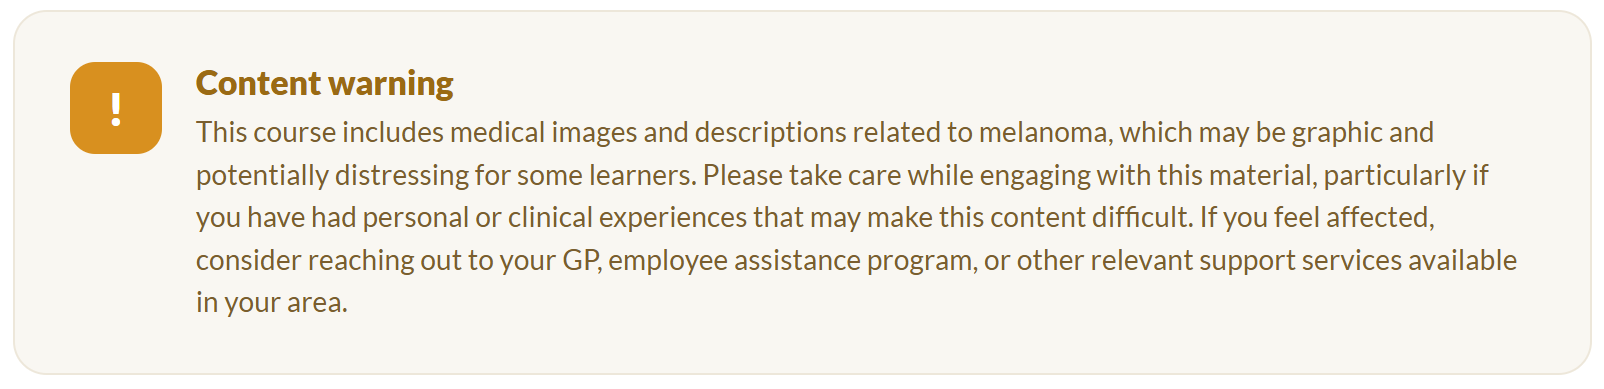Click 'particularly if' at end of second line
Image resolution: width=1604 pixels, height=389 pixels.
tap(1406, 176)
